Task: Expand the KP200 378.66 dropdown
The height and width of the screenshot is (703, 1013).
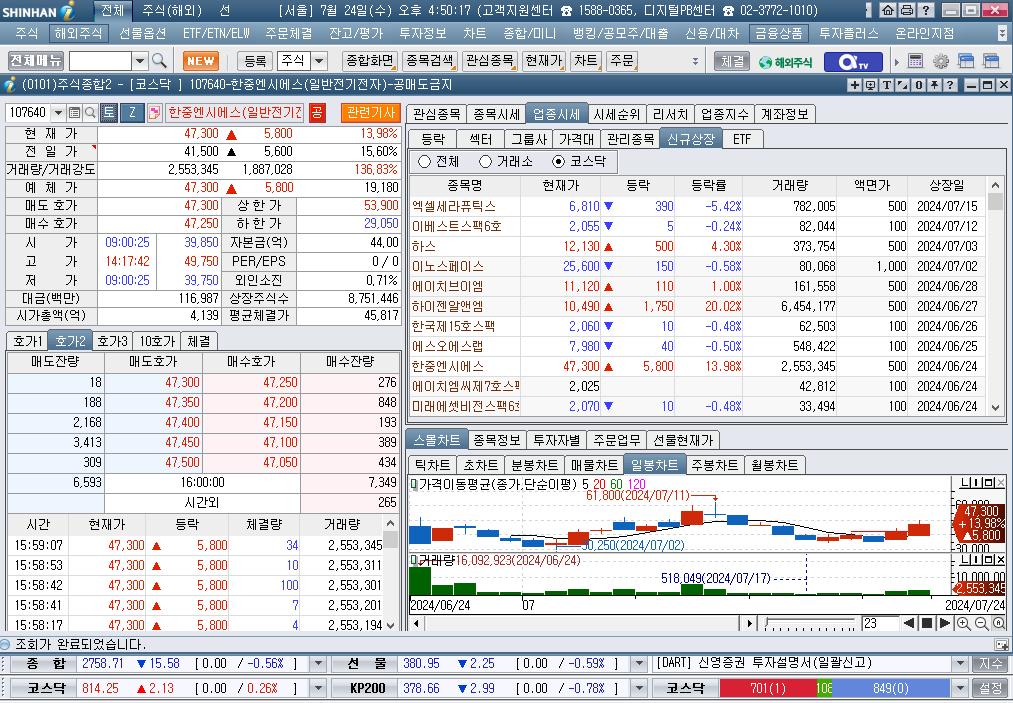Action: 639,688
